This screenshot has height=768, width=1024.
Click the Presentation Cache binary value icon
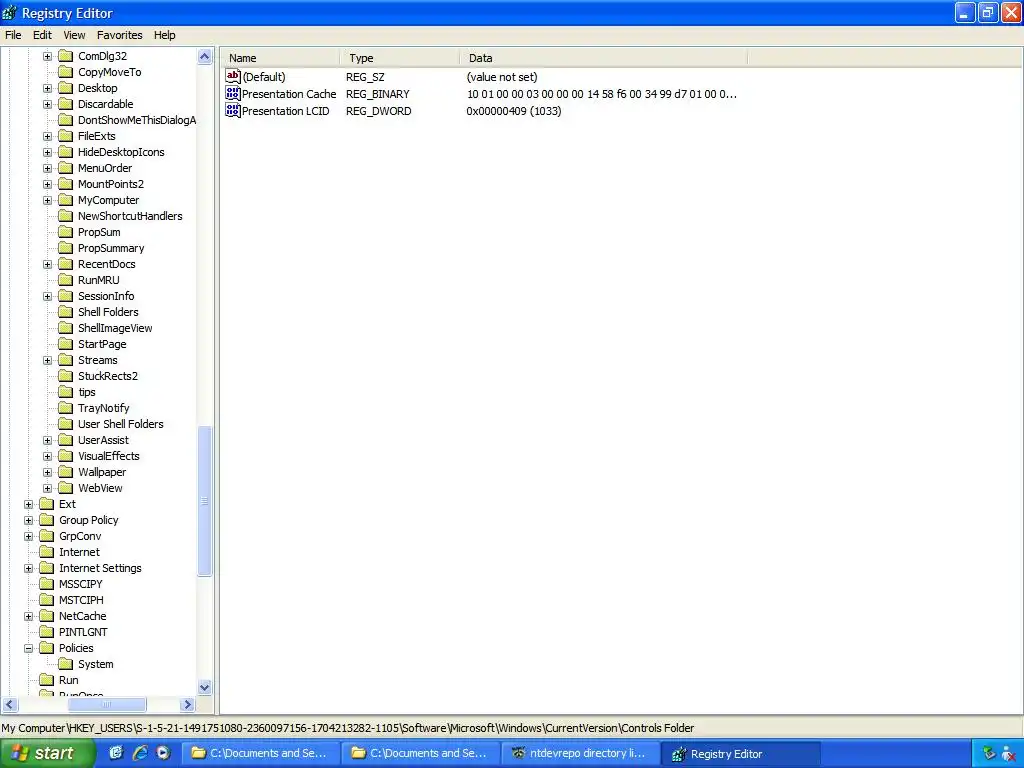click(233, 93)
